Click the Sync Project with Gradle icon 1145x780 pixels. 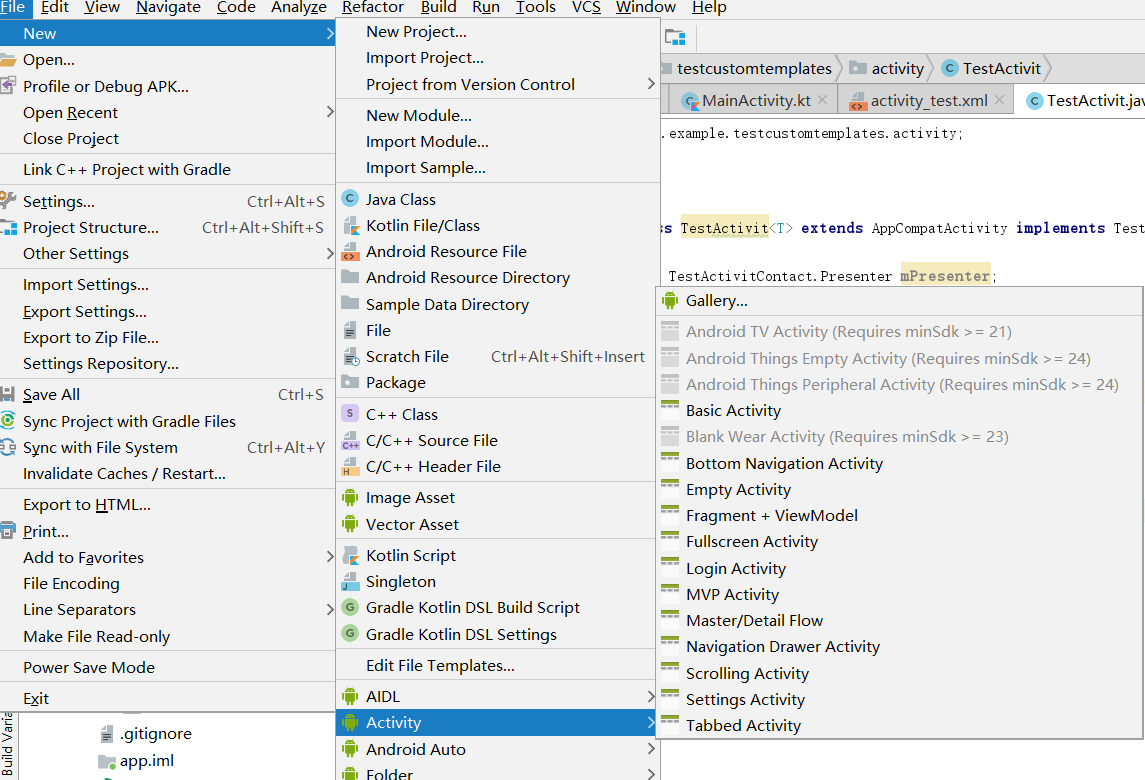(8, 421)
